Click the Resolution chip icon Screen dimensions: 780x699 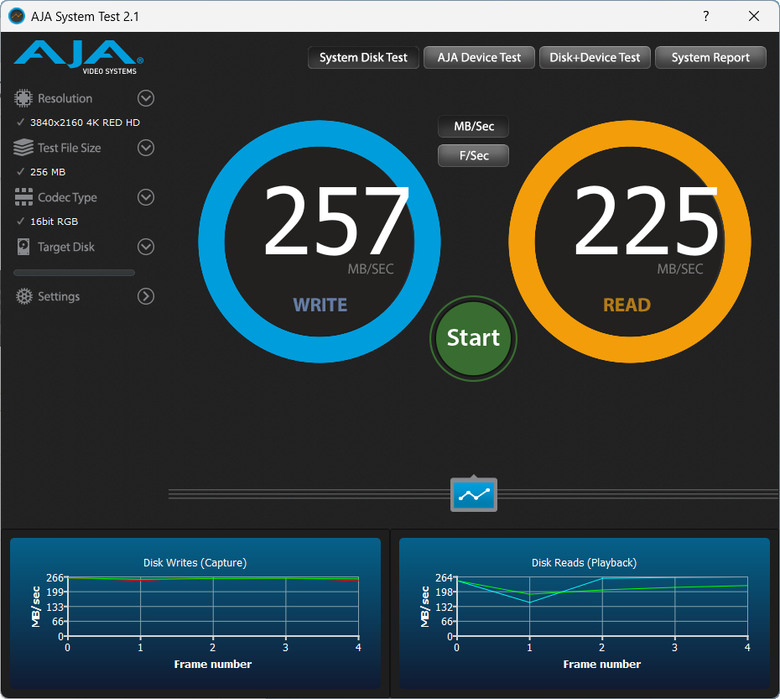[23, 98]
